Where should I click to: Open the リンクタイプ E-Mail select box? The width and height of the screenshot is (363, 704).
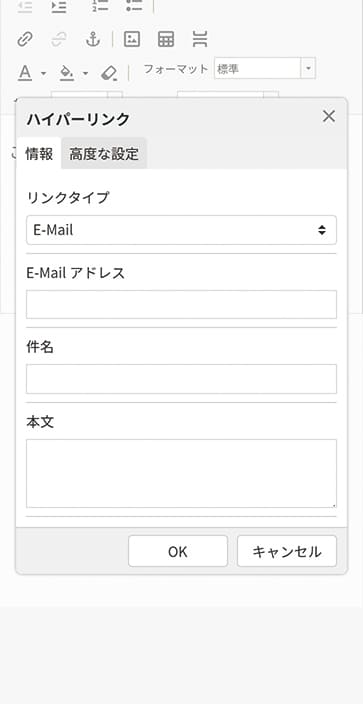tap(182, 230)
